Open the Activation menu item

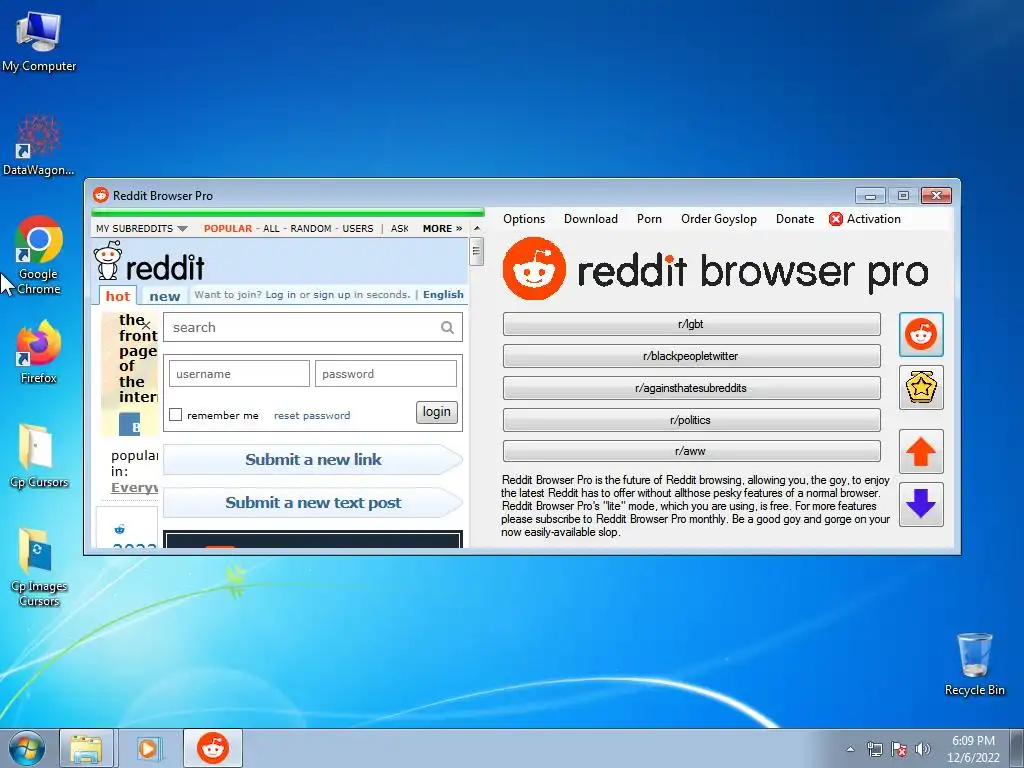(865, 219)
